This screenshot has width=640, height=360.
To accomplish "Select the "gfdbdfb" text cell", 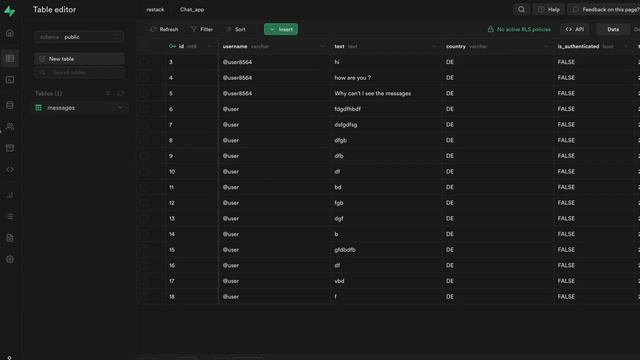I will [x=386, y=250].
